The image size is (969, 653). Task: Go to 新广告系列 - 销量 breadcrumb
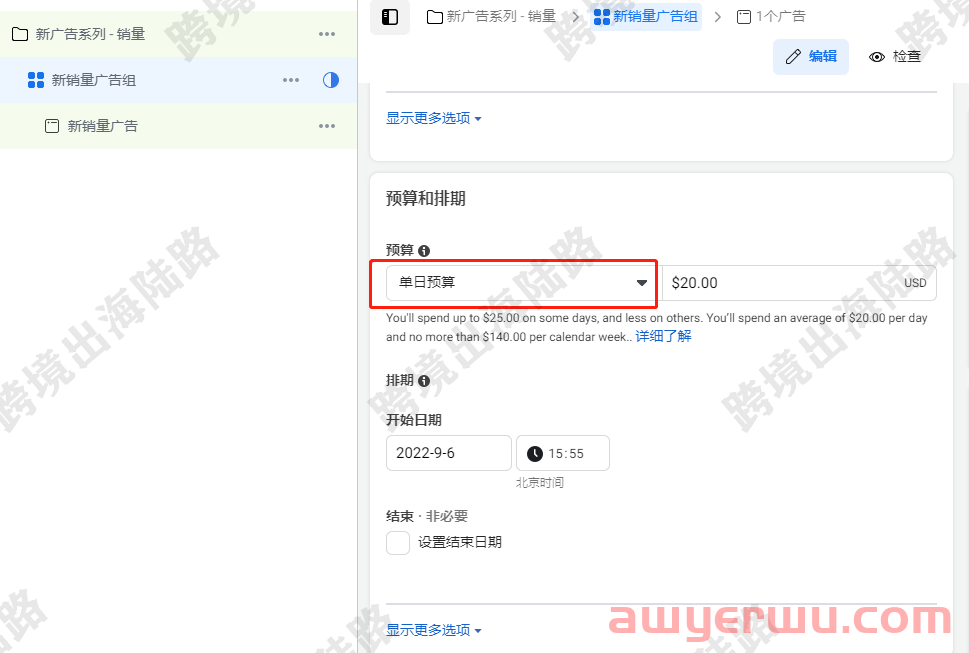coord(492,17)
